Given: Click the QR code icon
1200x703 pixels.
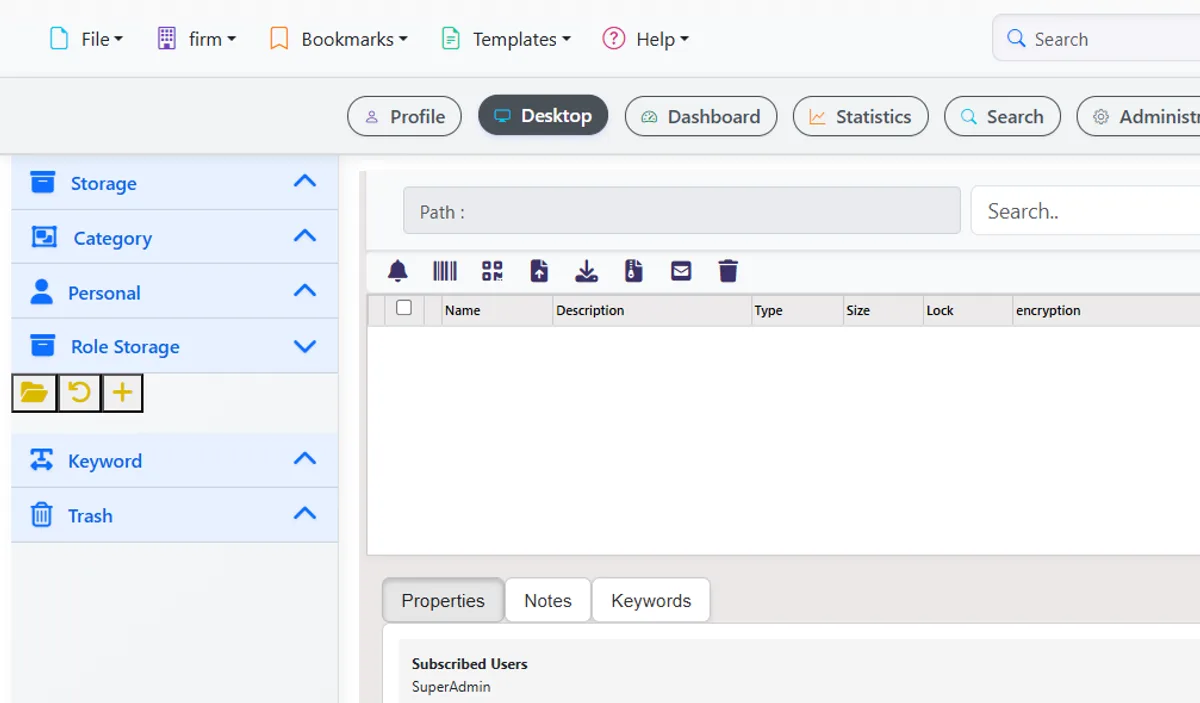Looking at the screenshot, I should (492, 271).
